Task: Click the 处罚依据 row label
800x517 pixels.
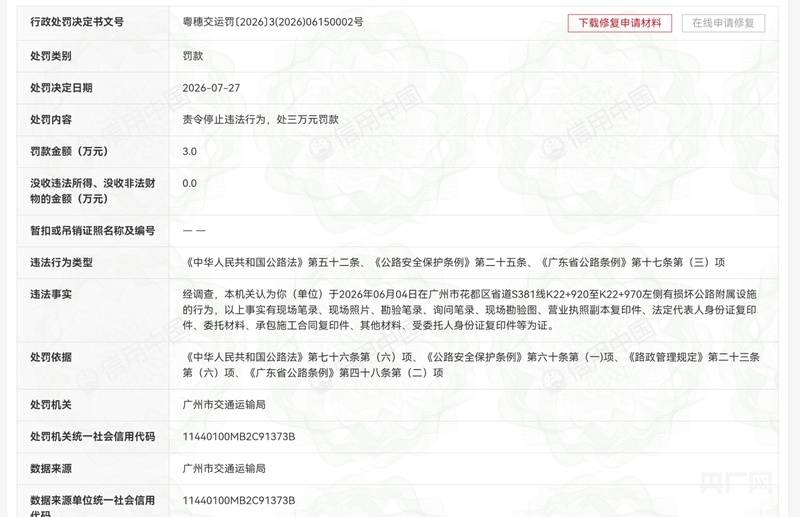Action: (51, 357)
